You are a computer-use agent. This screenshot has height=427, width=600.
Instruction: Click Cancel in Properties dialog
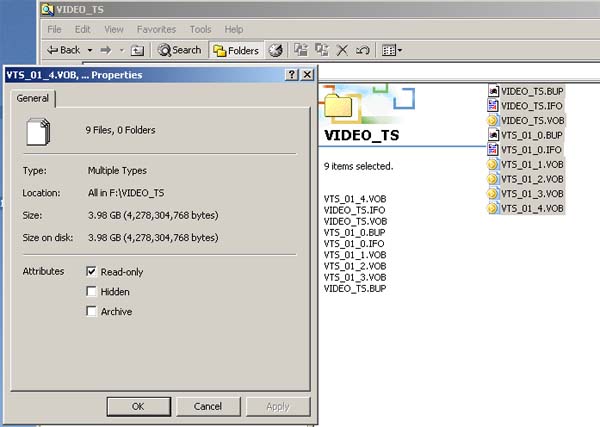[208, 406]
